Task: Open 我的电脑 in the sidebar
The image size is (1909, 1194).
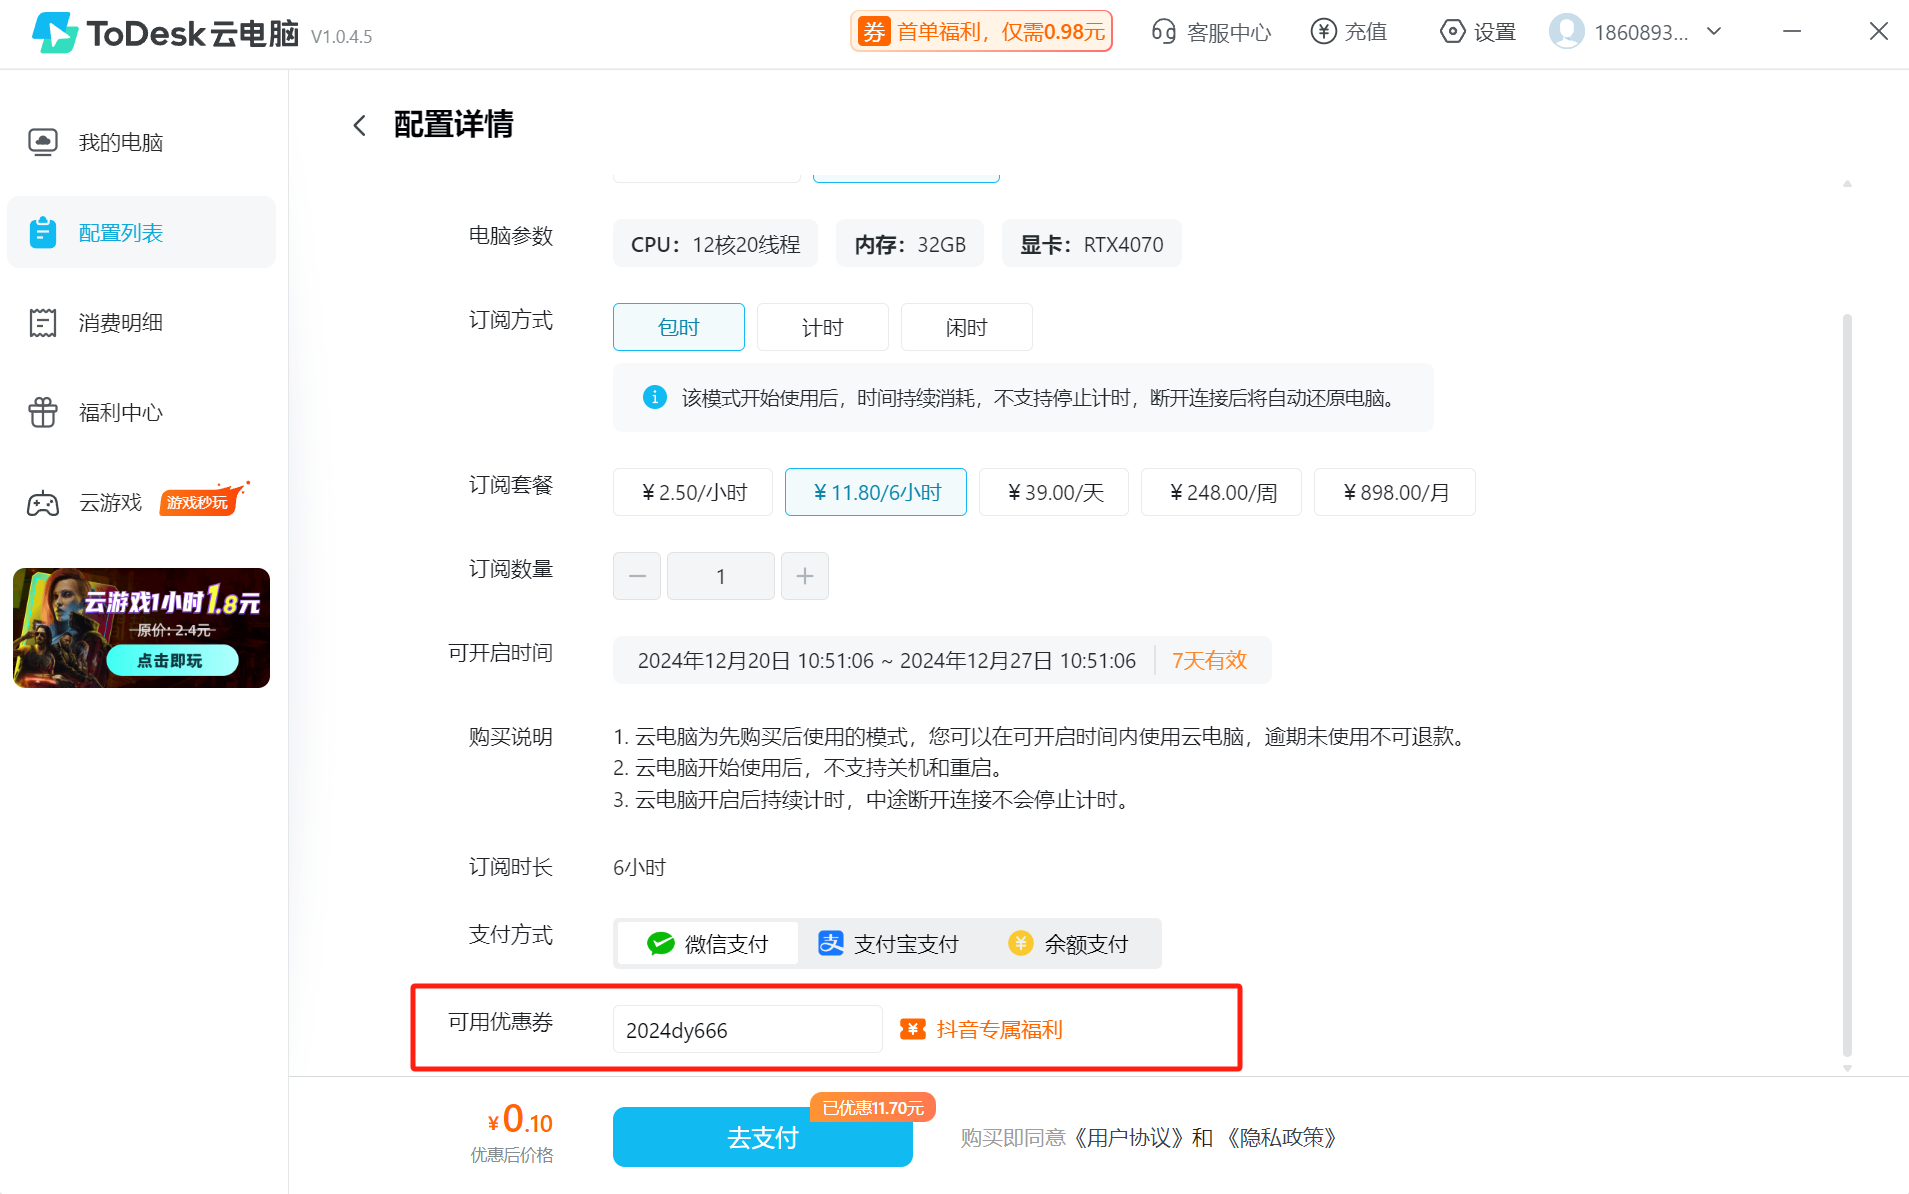Action: (x=141, y=142)
